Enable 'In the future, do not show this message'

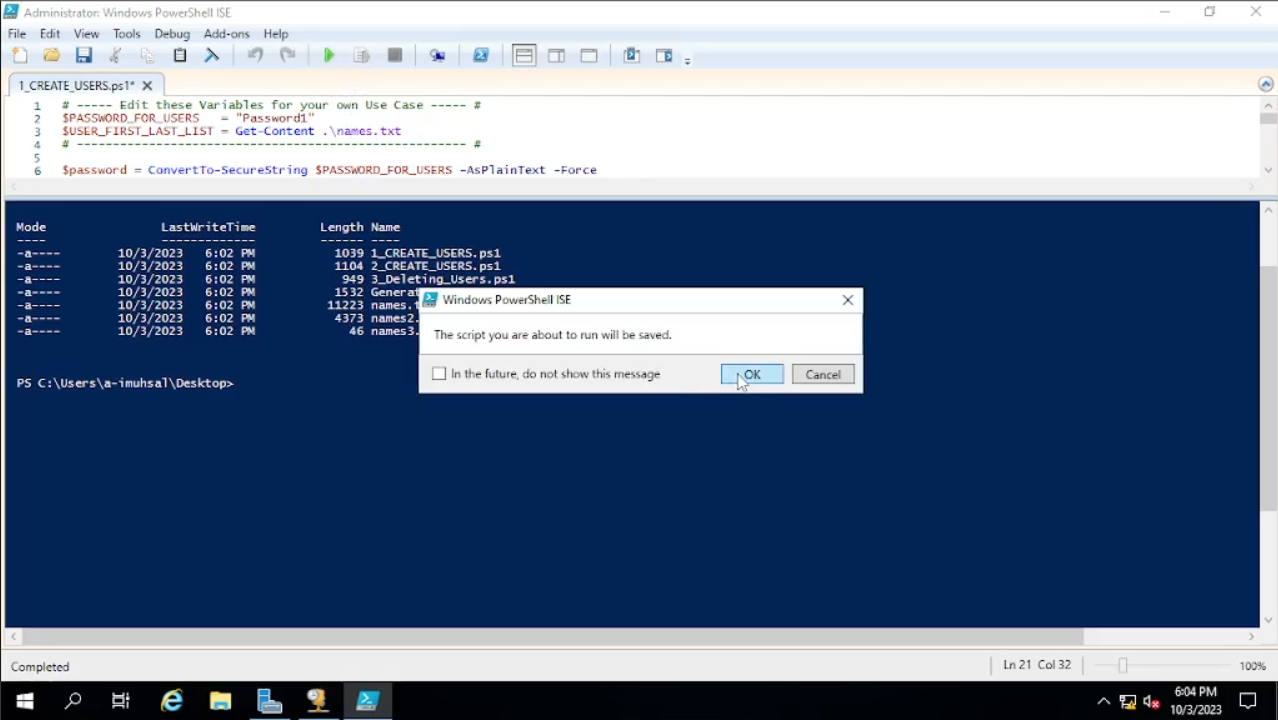(x=439, y=374)
